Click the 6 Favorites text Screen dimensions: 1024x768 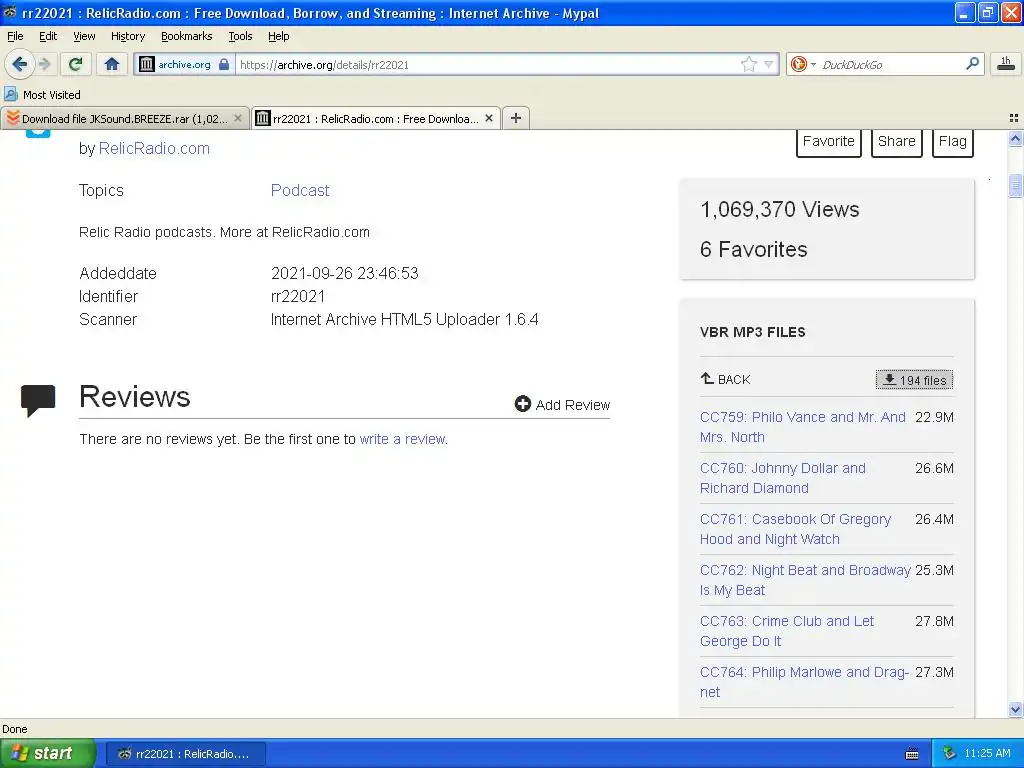point(754,249)
